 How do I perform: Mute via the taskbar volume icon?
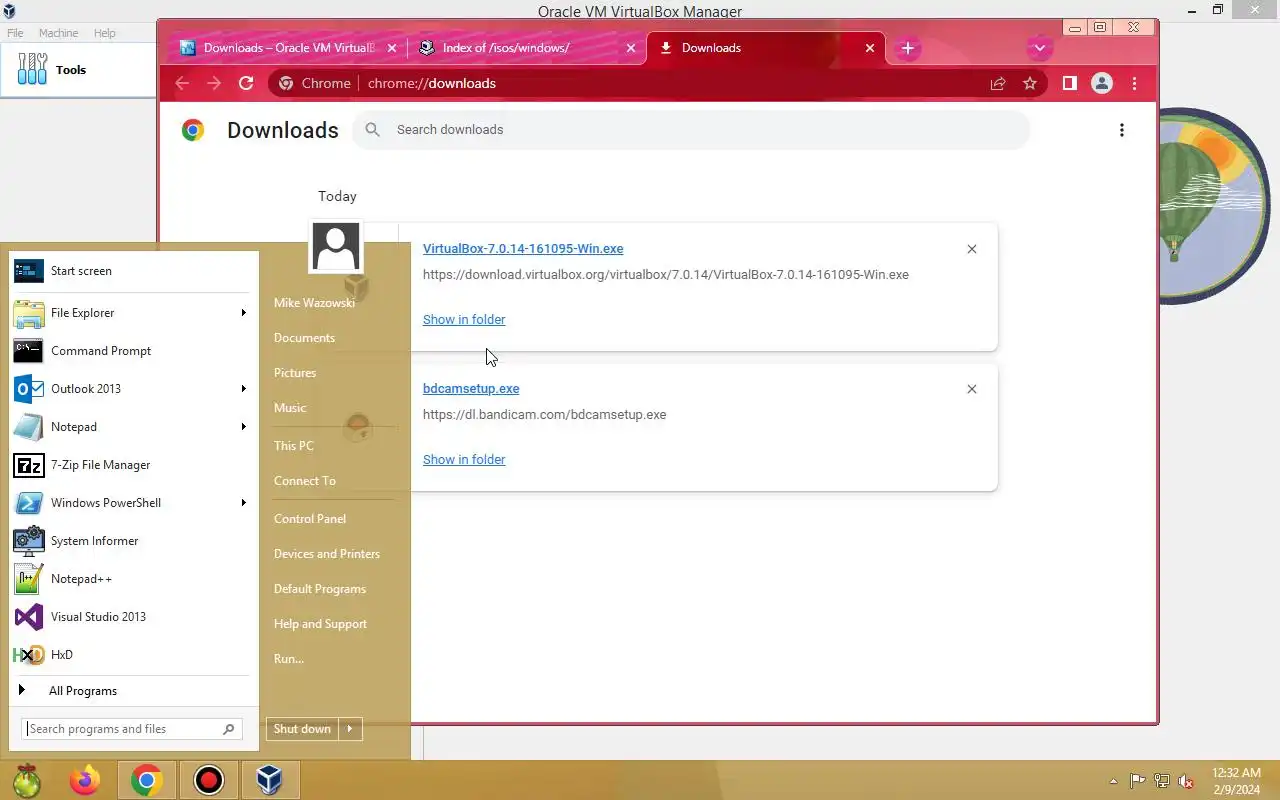[1186, 781]
